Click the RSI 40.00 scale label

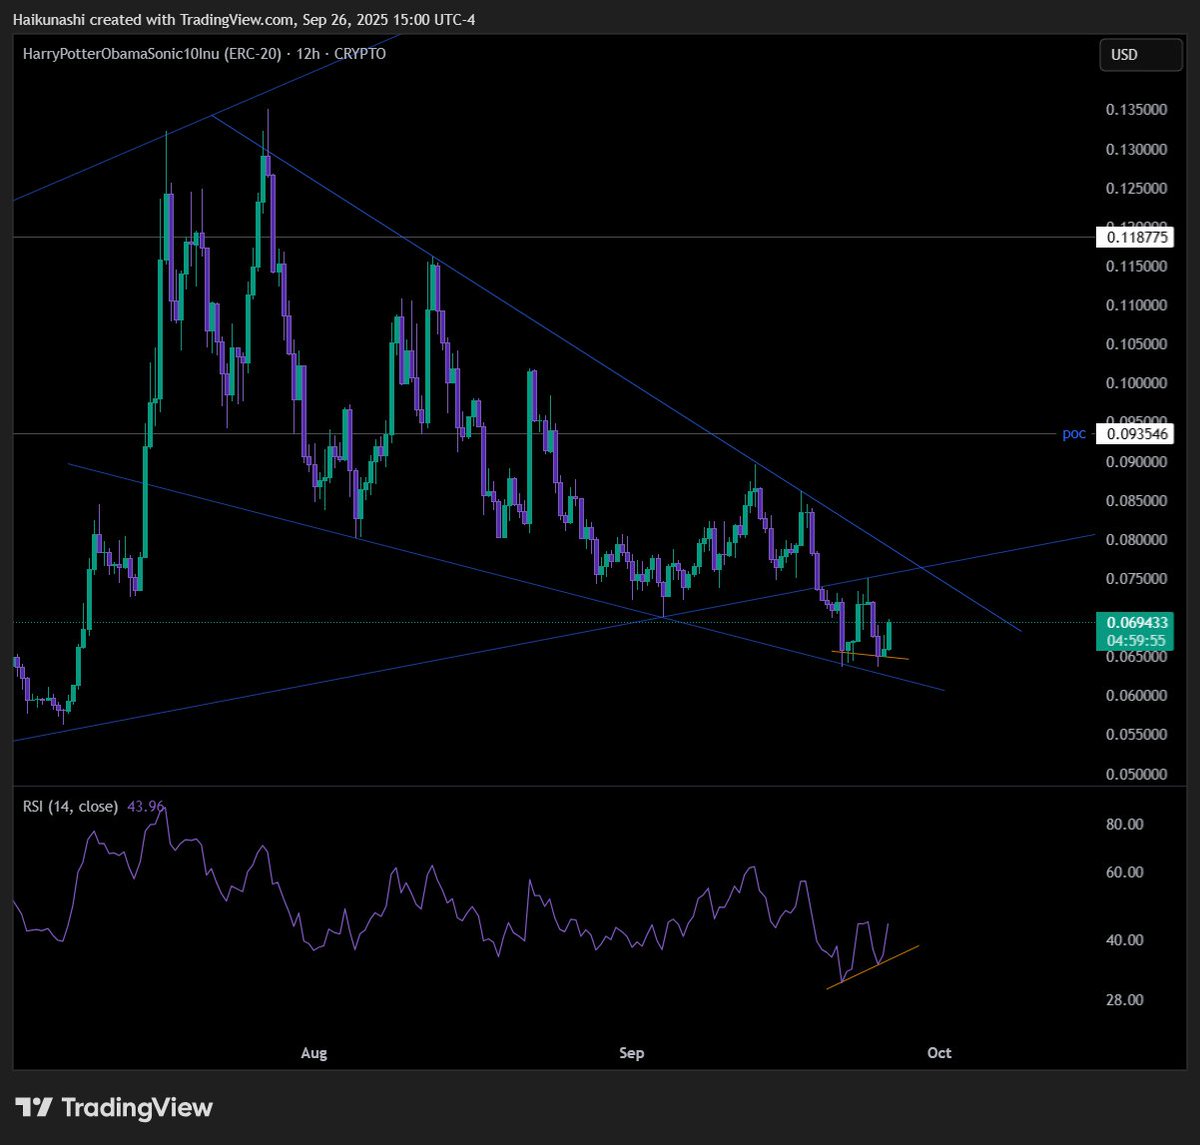pos(1124,941)
